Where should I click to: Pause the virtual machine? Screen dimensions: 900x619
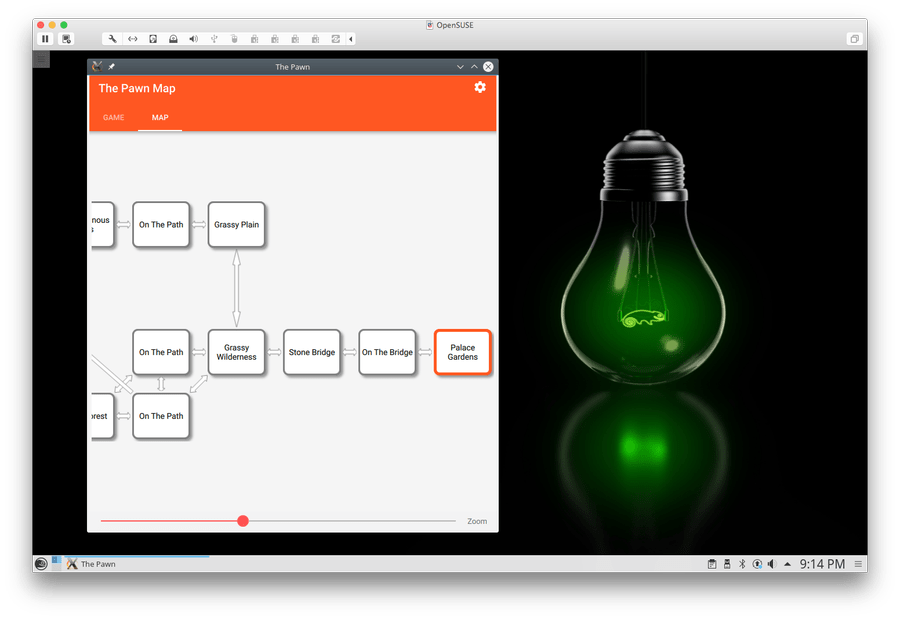(x=45, y=39)
